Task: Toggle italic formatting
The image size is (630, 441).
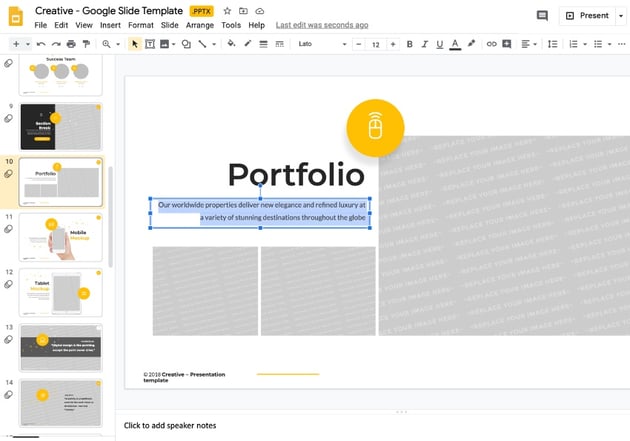Action: 424,44
